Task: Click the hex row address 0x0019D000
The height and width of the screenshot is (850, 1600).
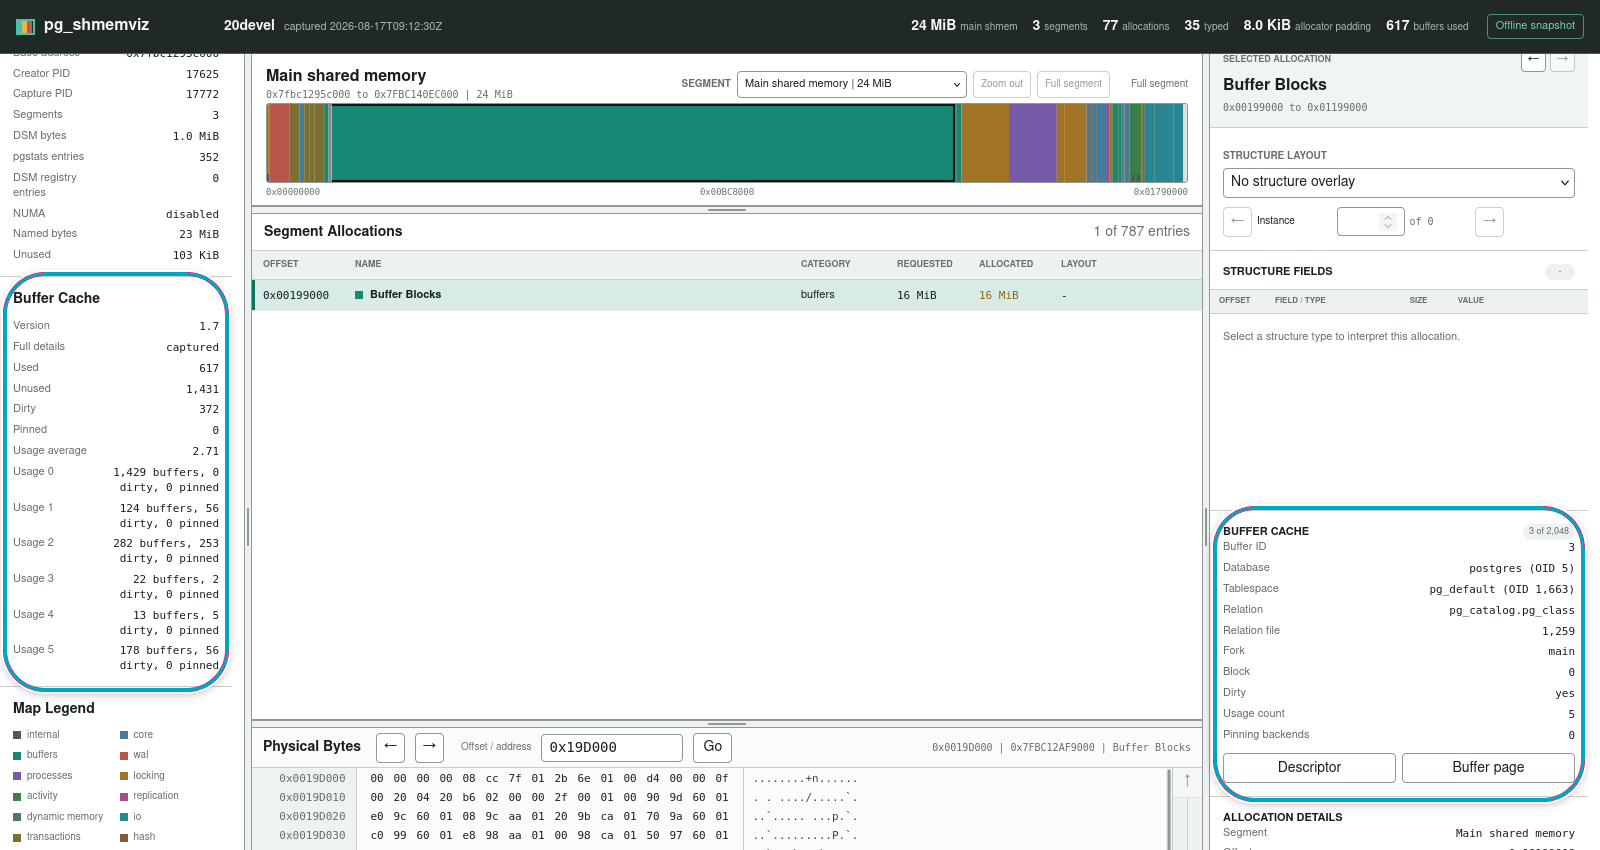Action: (312, 779)
